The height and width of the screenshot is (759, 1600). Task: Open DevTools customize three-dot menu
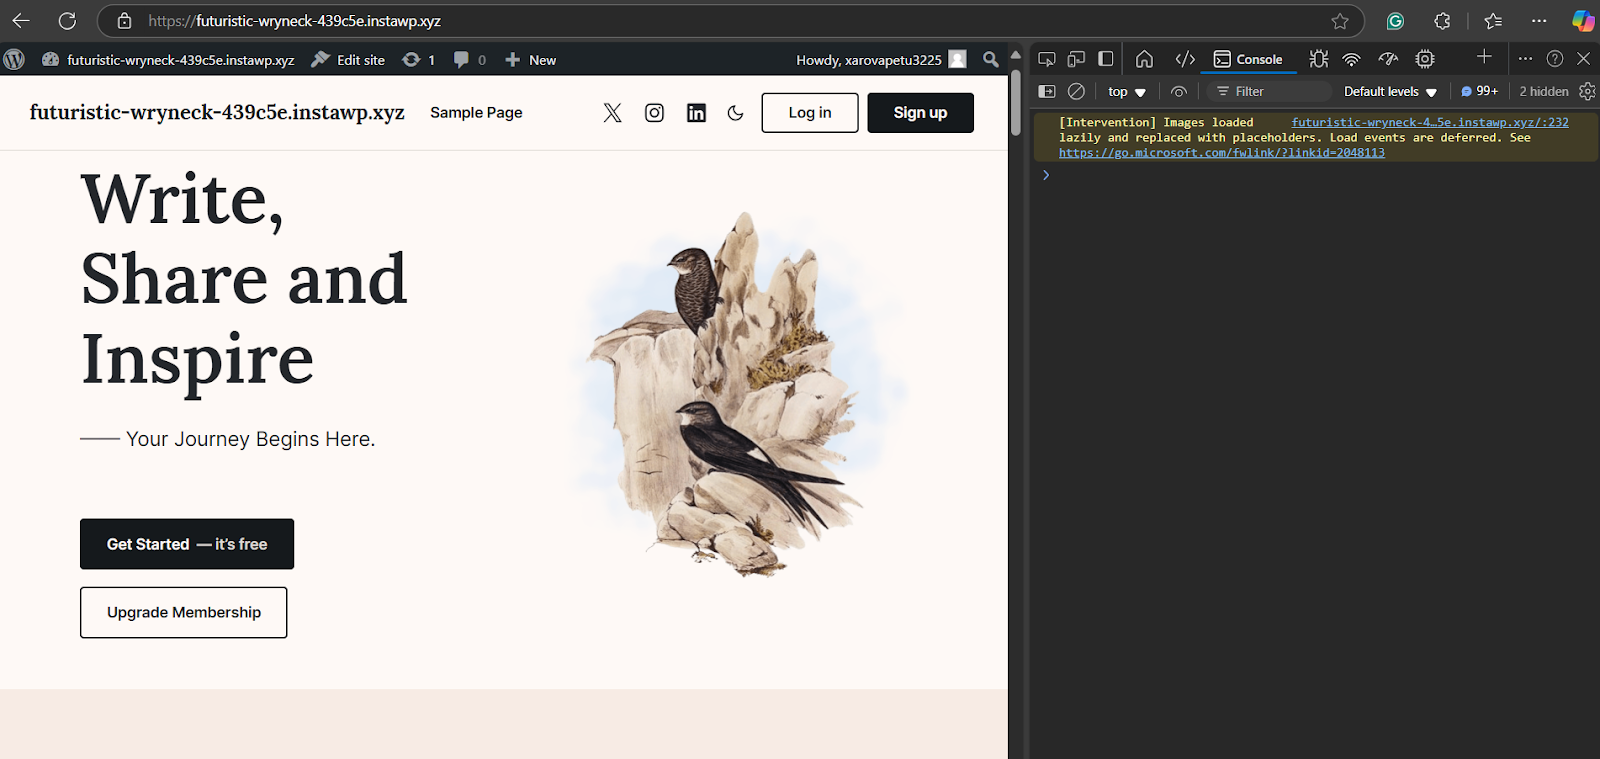click(x=1525, y=59)
